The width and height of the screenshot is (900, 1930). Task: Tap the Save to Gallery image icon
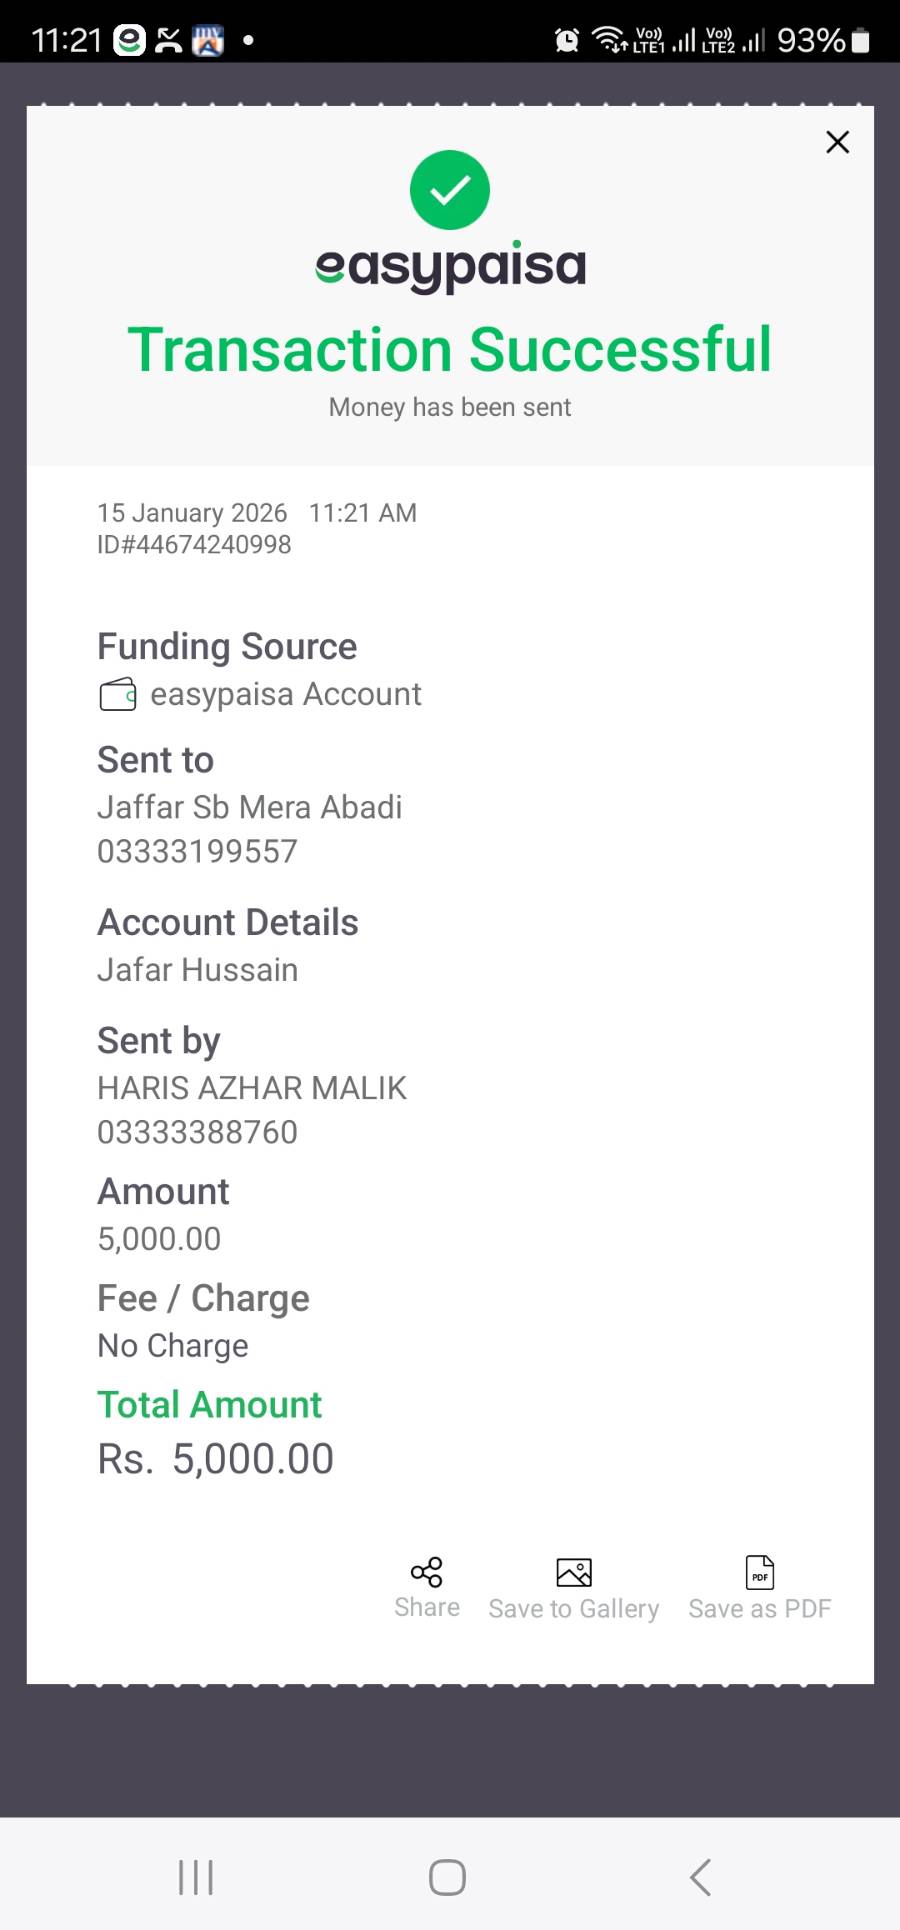click(x=574, y=1573)
